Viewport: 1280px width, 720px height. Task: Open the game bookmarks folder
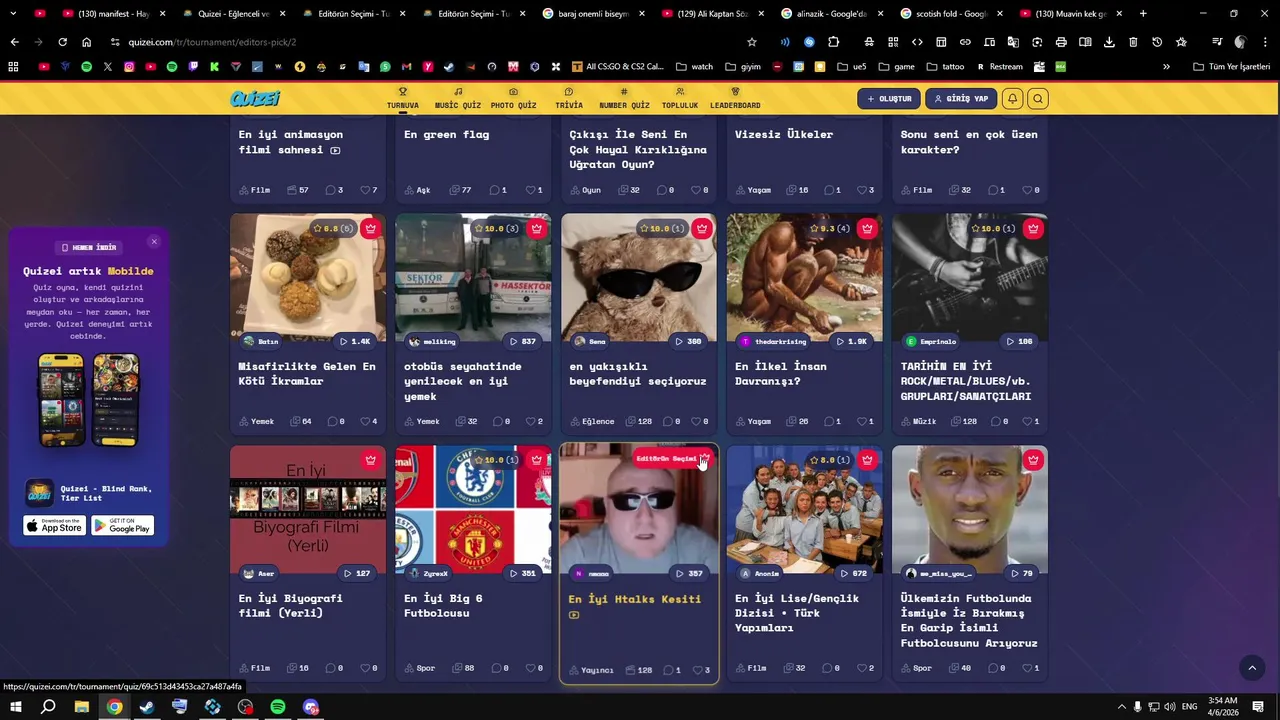tap(896, 66)
